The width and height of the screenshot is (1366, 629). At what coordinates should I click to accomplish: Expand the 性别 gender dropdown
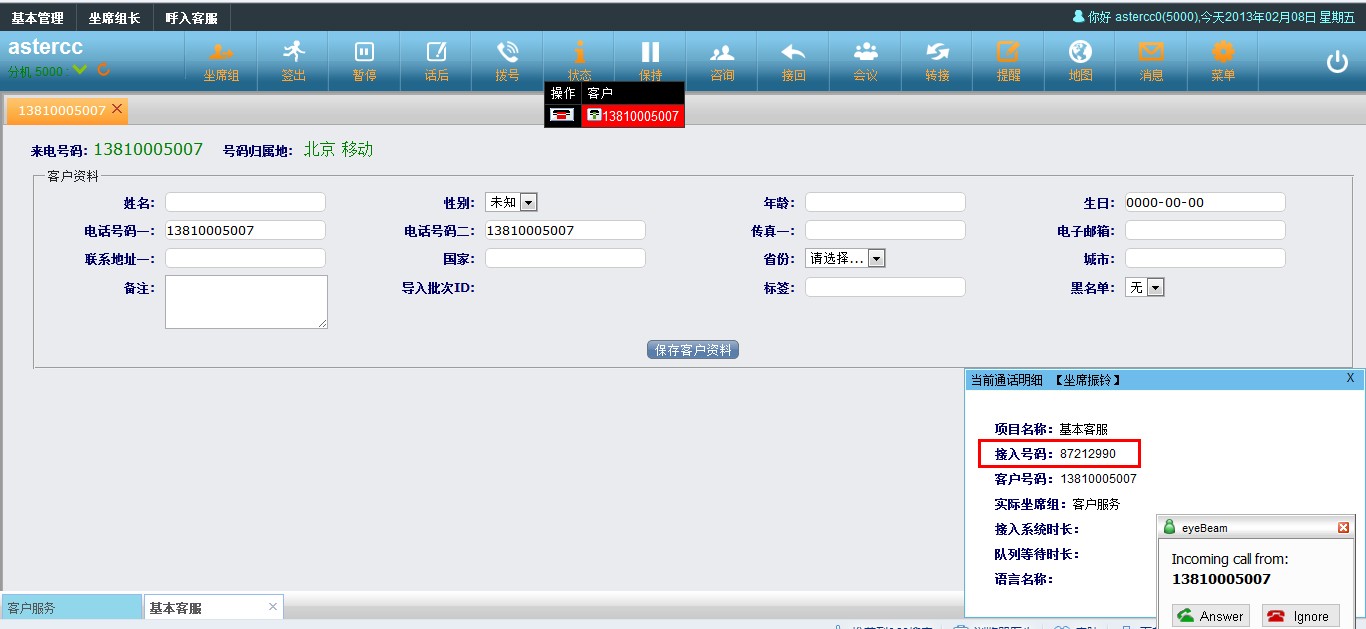[x=528, y=202]
